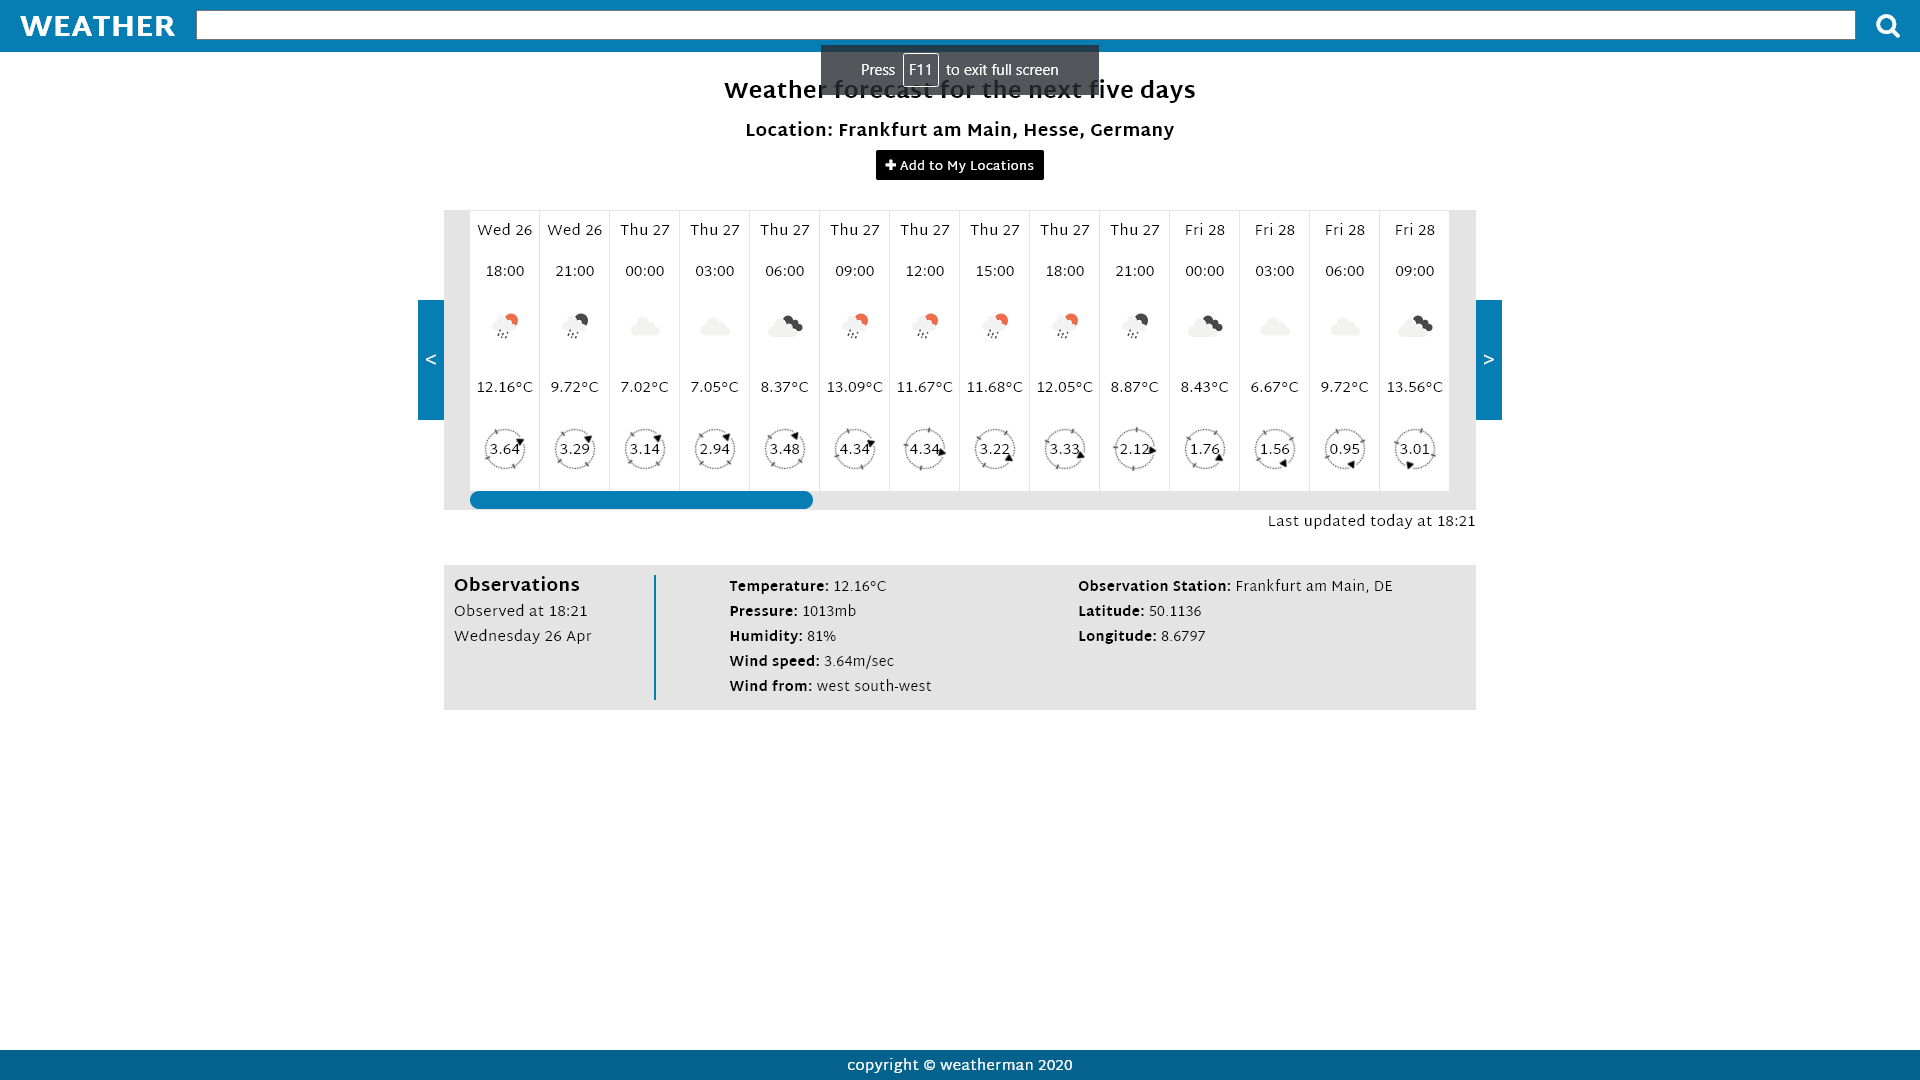Viewport: 1920px width, 1080px height.
Task: Click the 6.67°C temperature value
Action: [1275, 388]
